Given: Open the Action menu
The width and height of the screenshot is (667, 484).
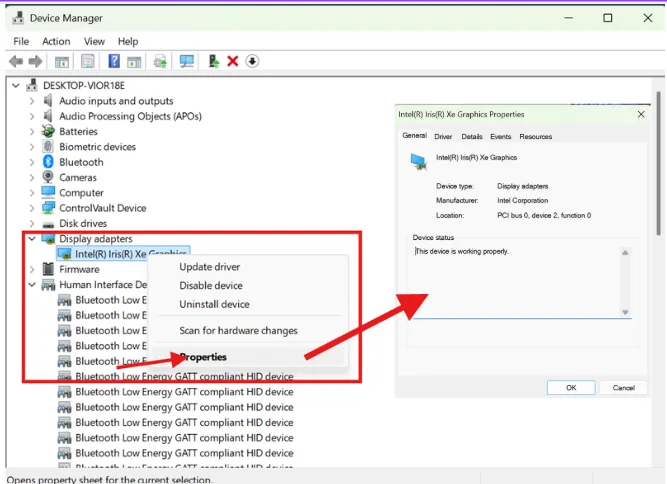Looking at the screenshot, I should 56,41.
